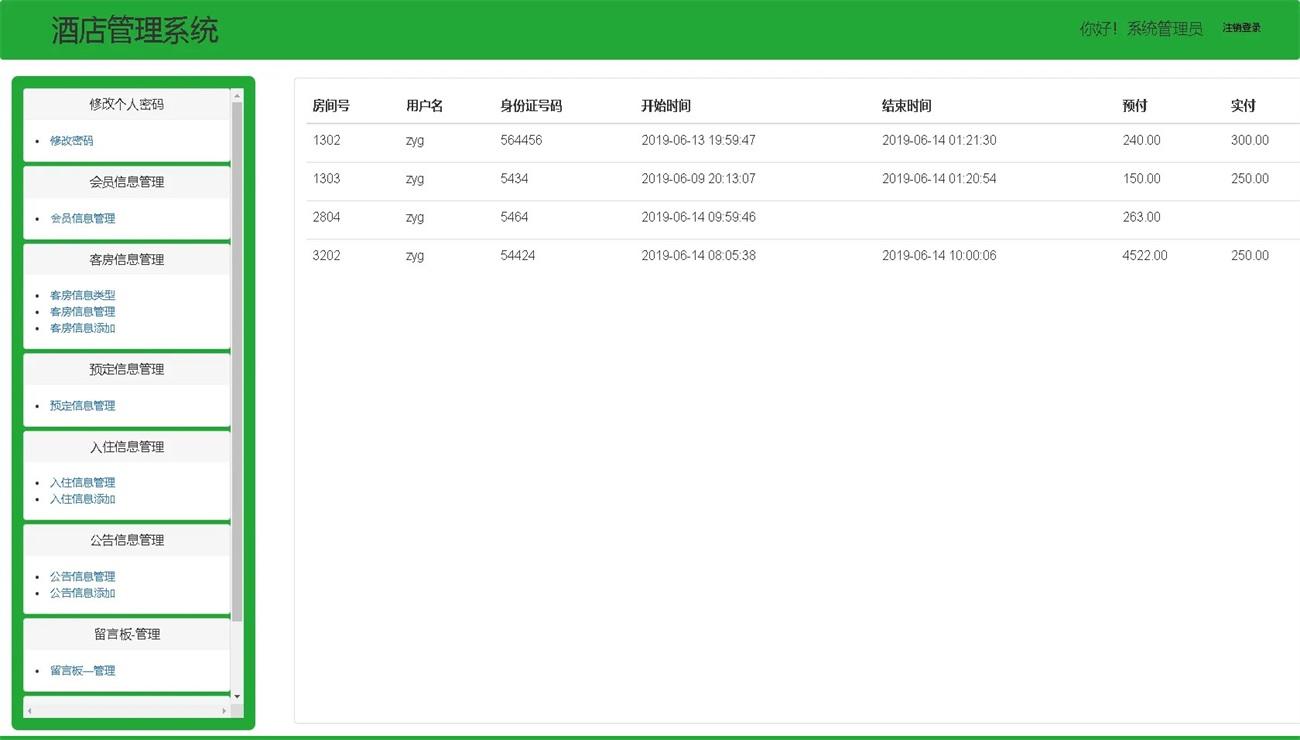This screenshot has height=740, width=1300.
Task: Click the 修改密码 link in sidebar
Action: [71, 141]
